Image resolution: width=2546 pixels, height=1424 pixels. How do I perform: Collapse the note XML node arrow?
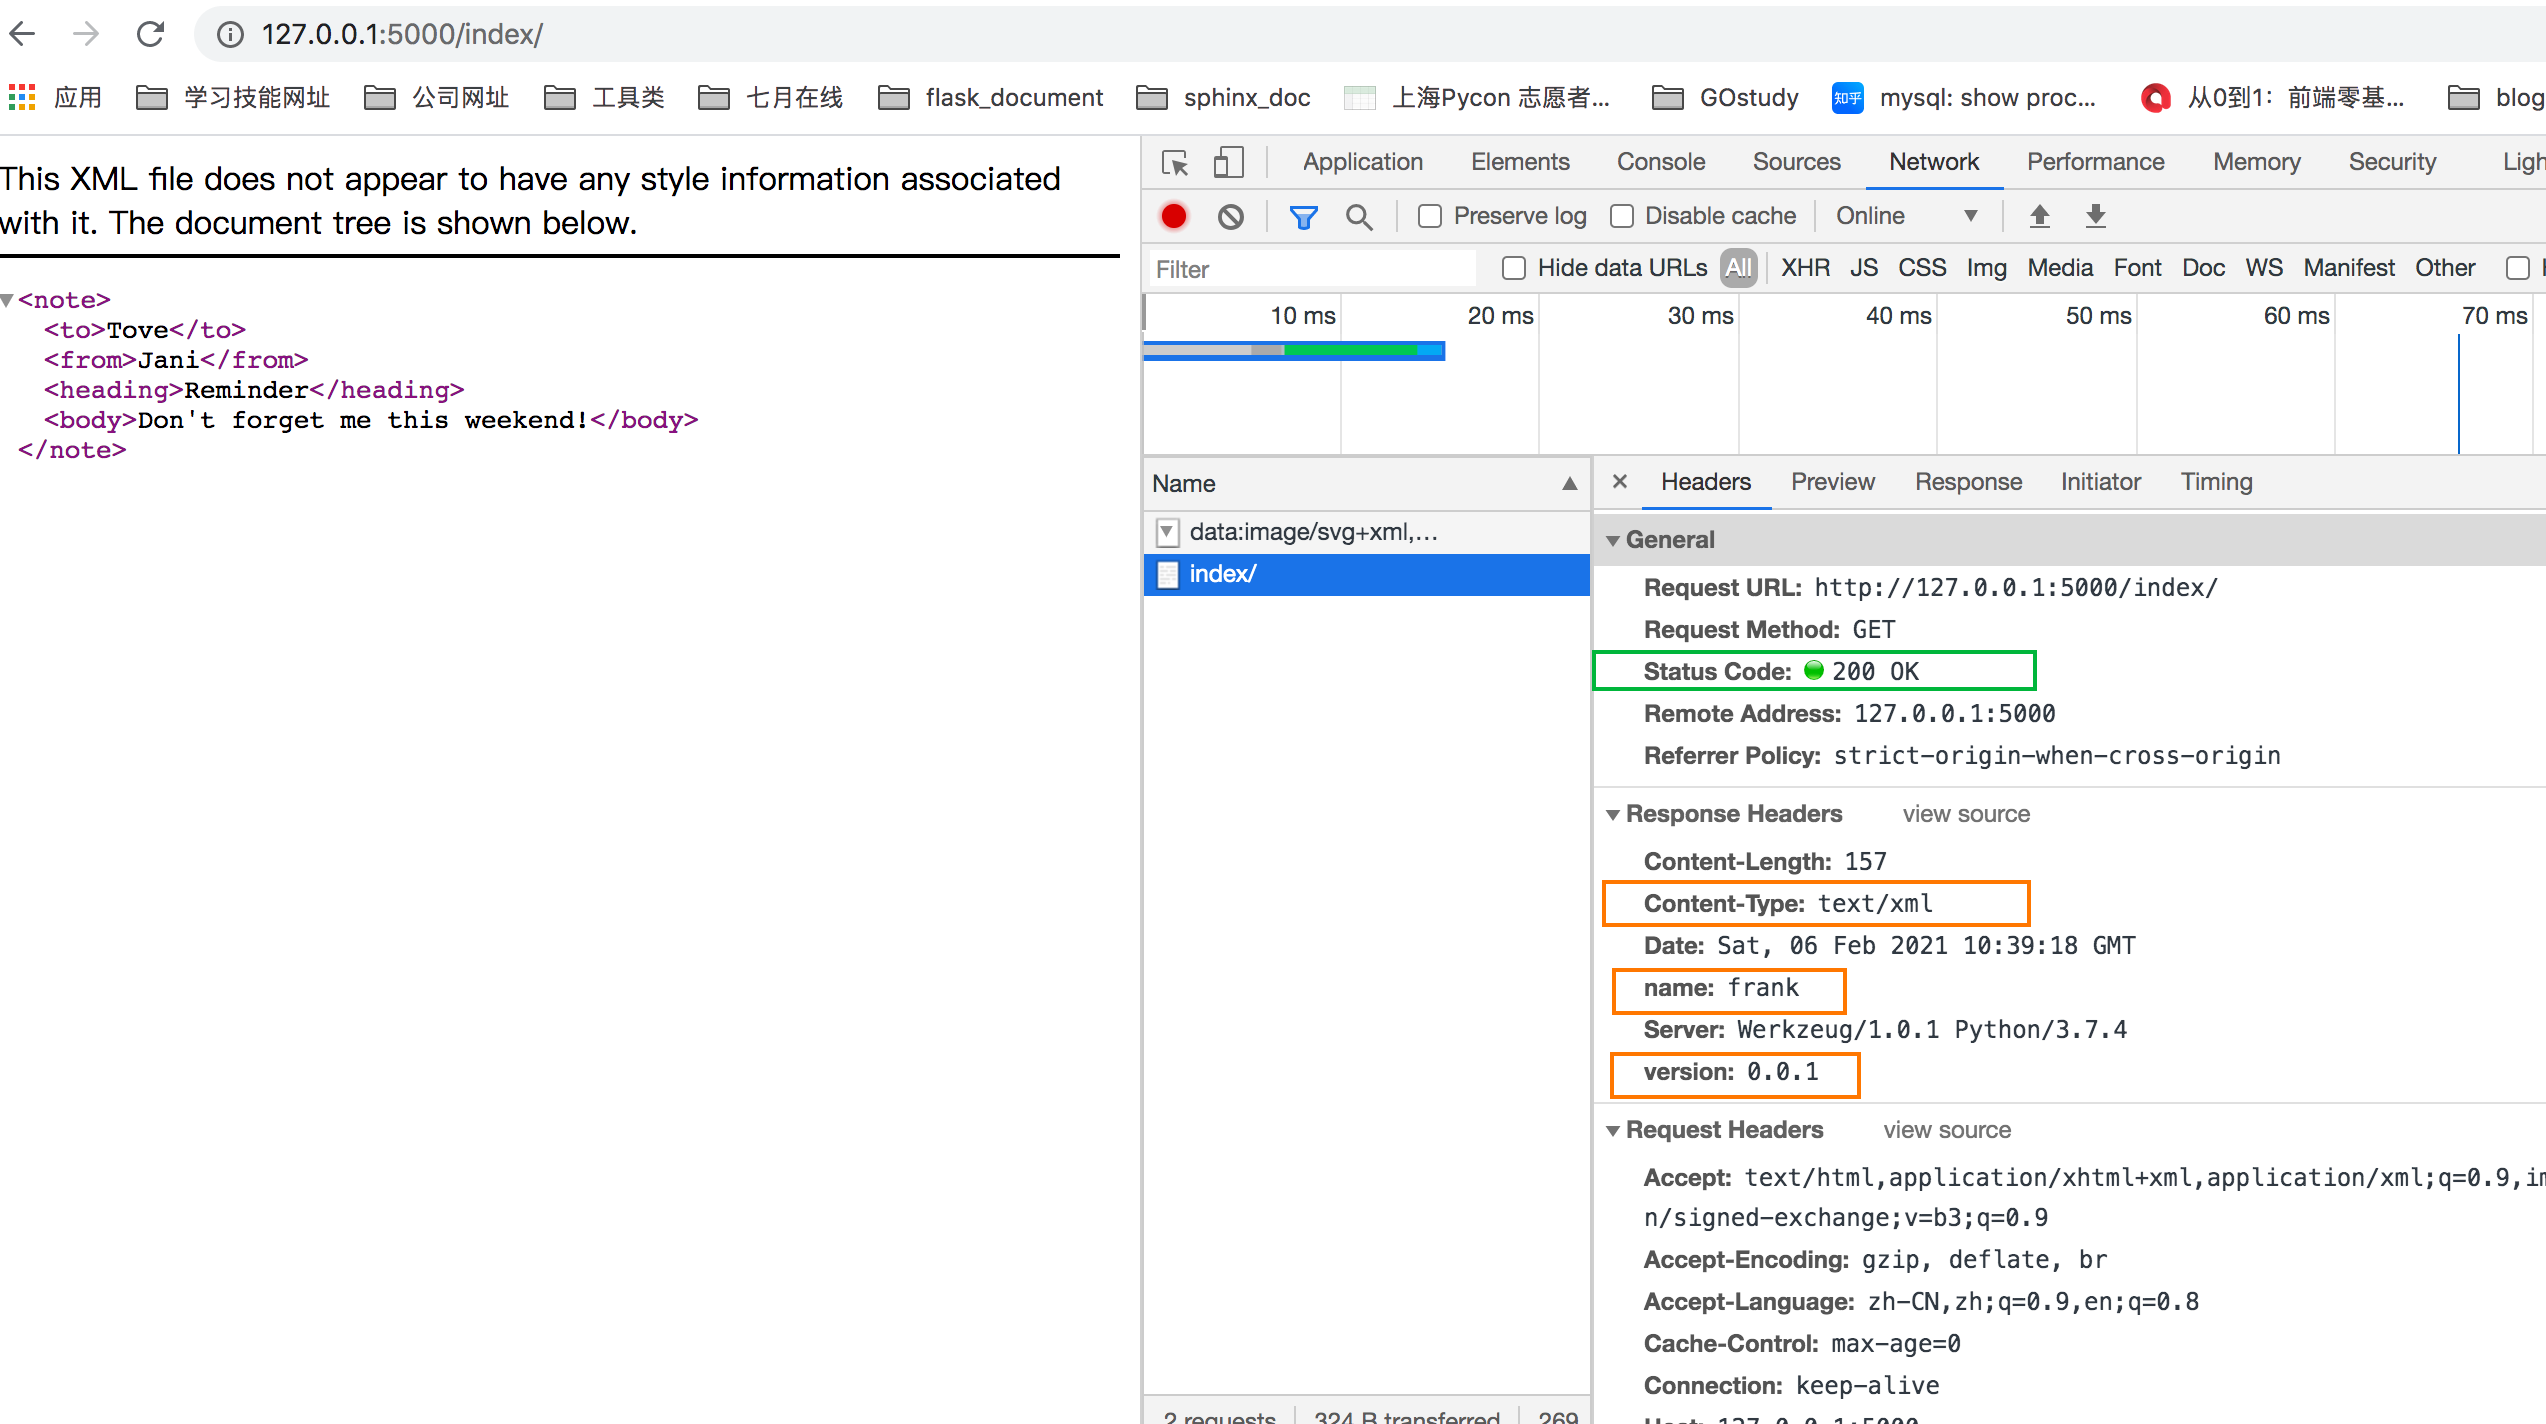point(8,300)
